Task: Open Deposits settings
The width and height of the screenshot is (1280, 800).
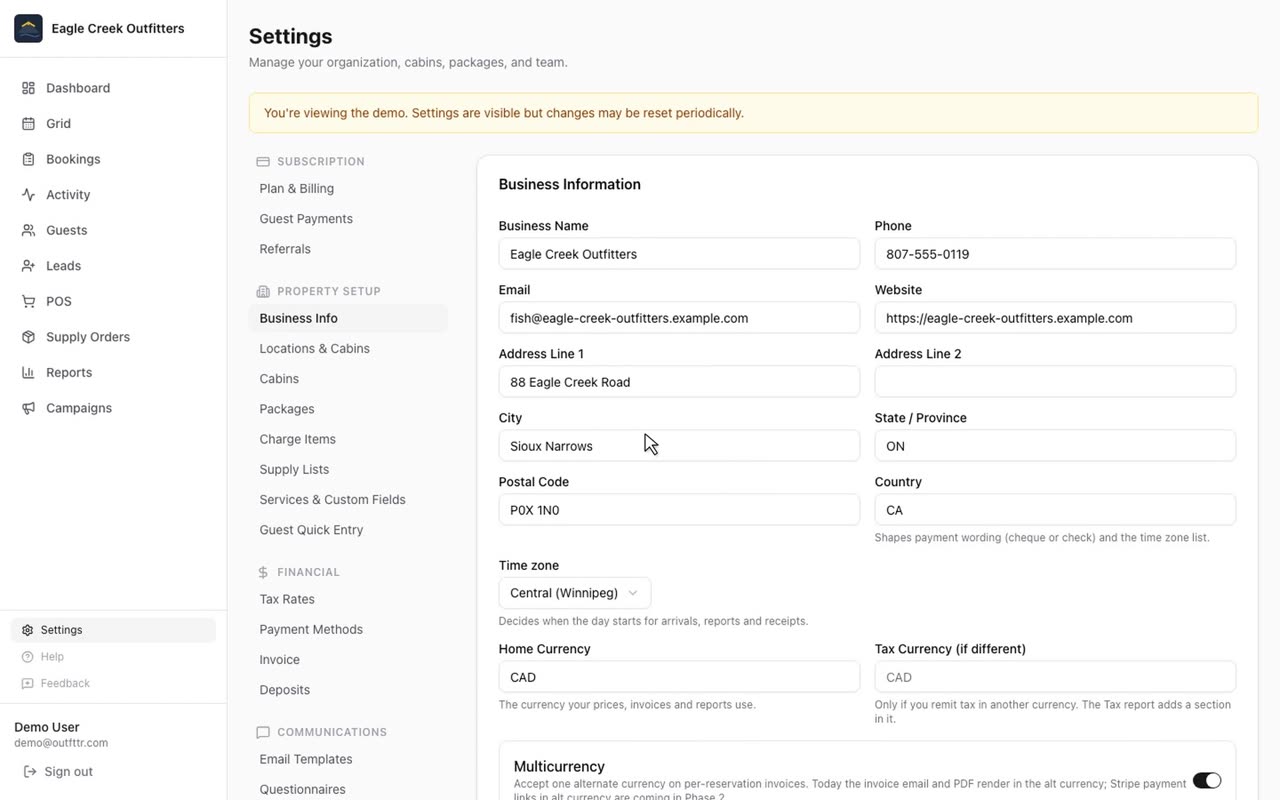Action: click(285, 690)
